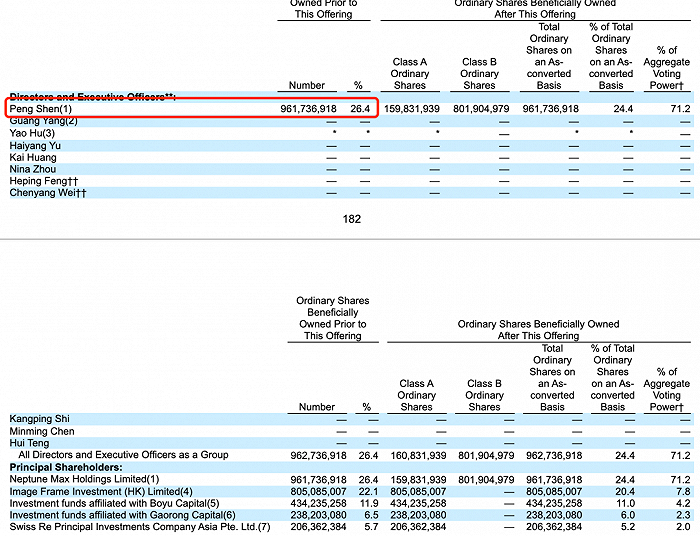Select the Chenyang Wei row label
This screenshot has width=700, height=536.
pyautogui.click(x=47, y=194)
